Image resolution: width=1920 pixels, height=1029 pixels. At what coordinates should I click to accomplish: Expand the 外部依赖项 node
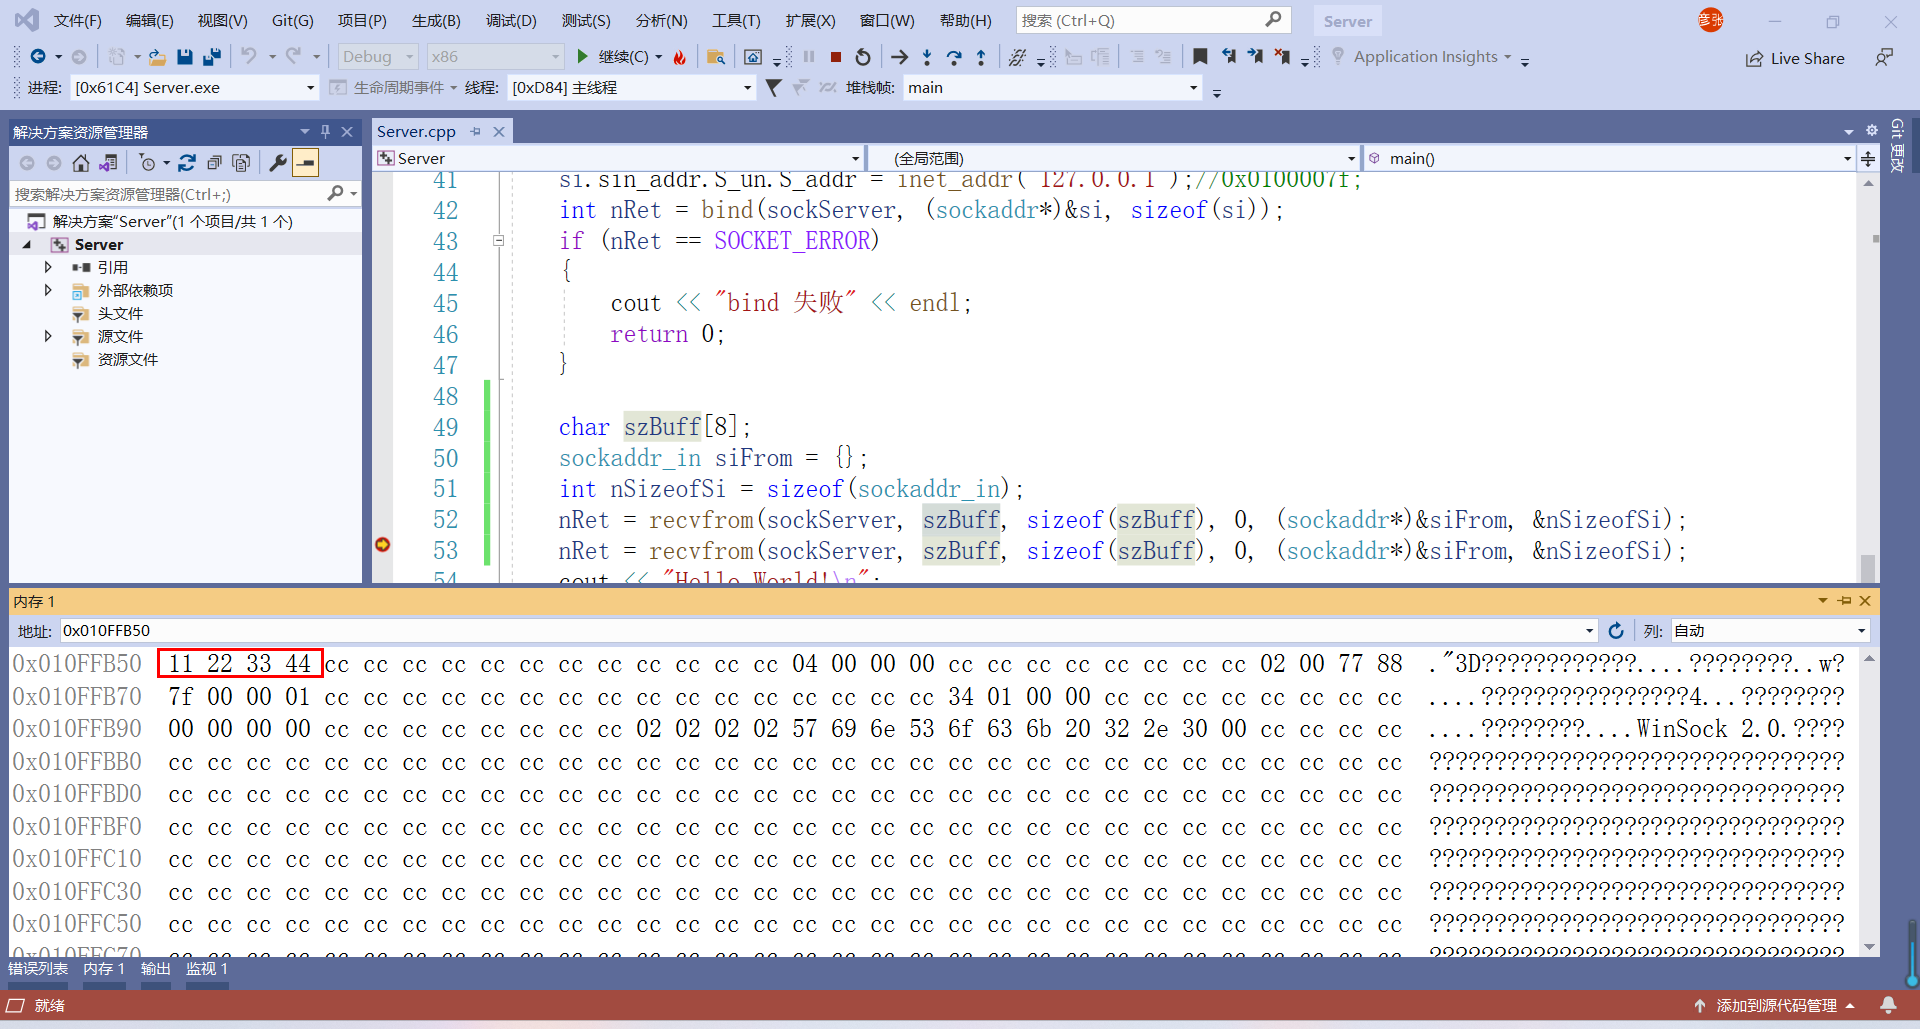click(47, 290)
